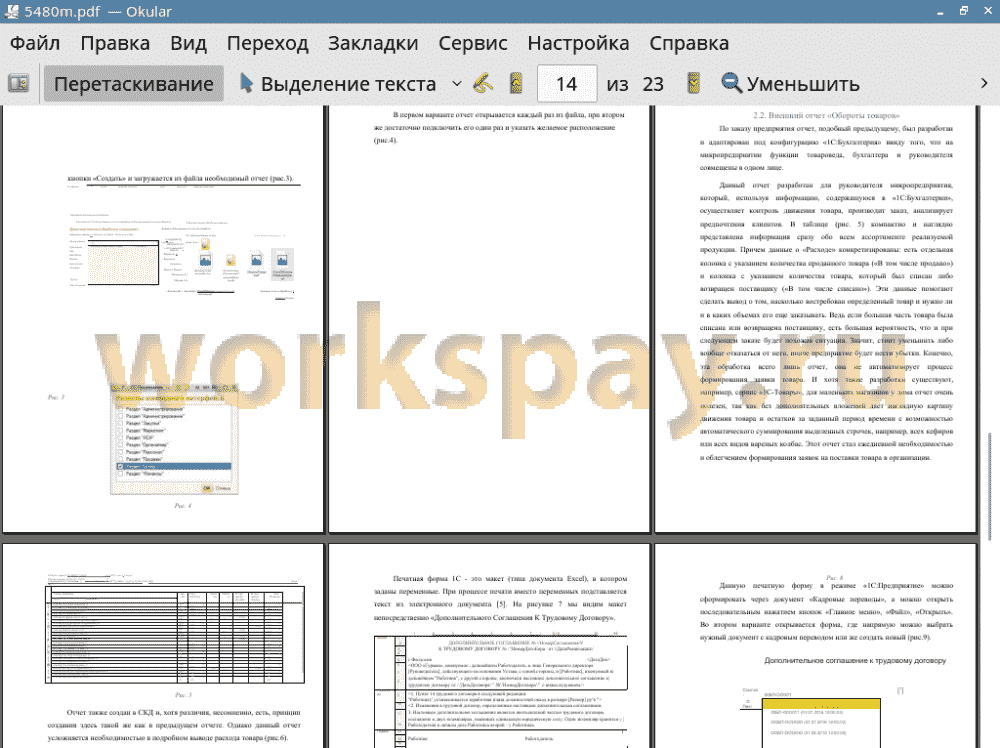Image resolution: width=1000 pixels, height=748 pixels.
Task: Click the title «Дополнительное соглашение к трудовому договору»
Action: (x=855, y=661)
